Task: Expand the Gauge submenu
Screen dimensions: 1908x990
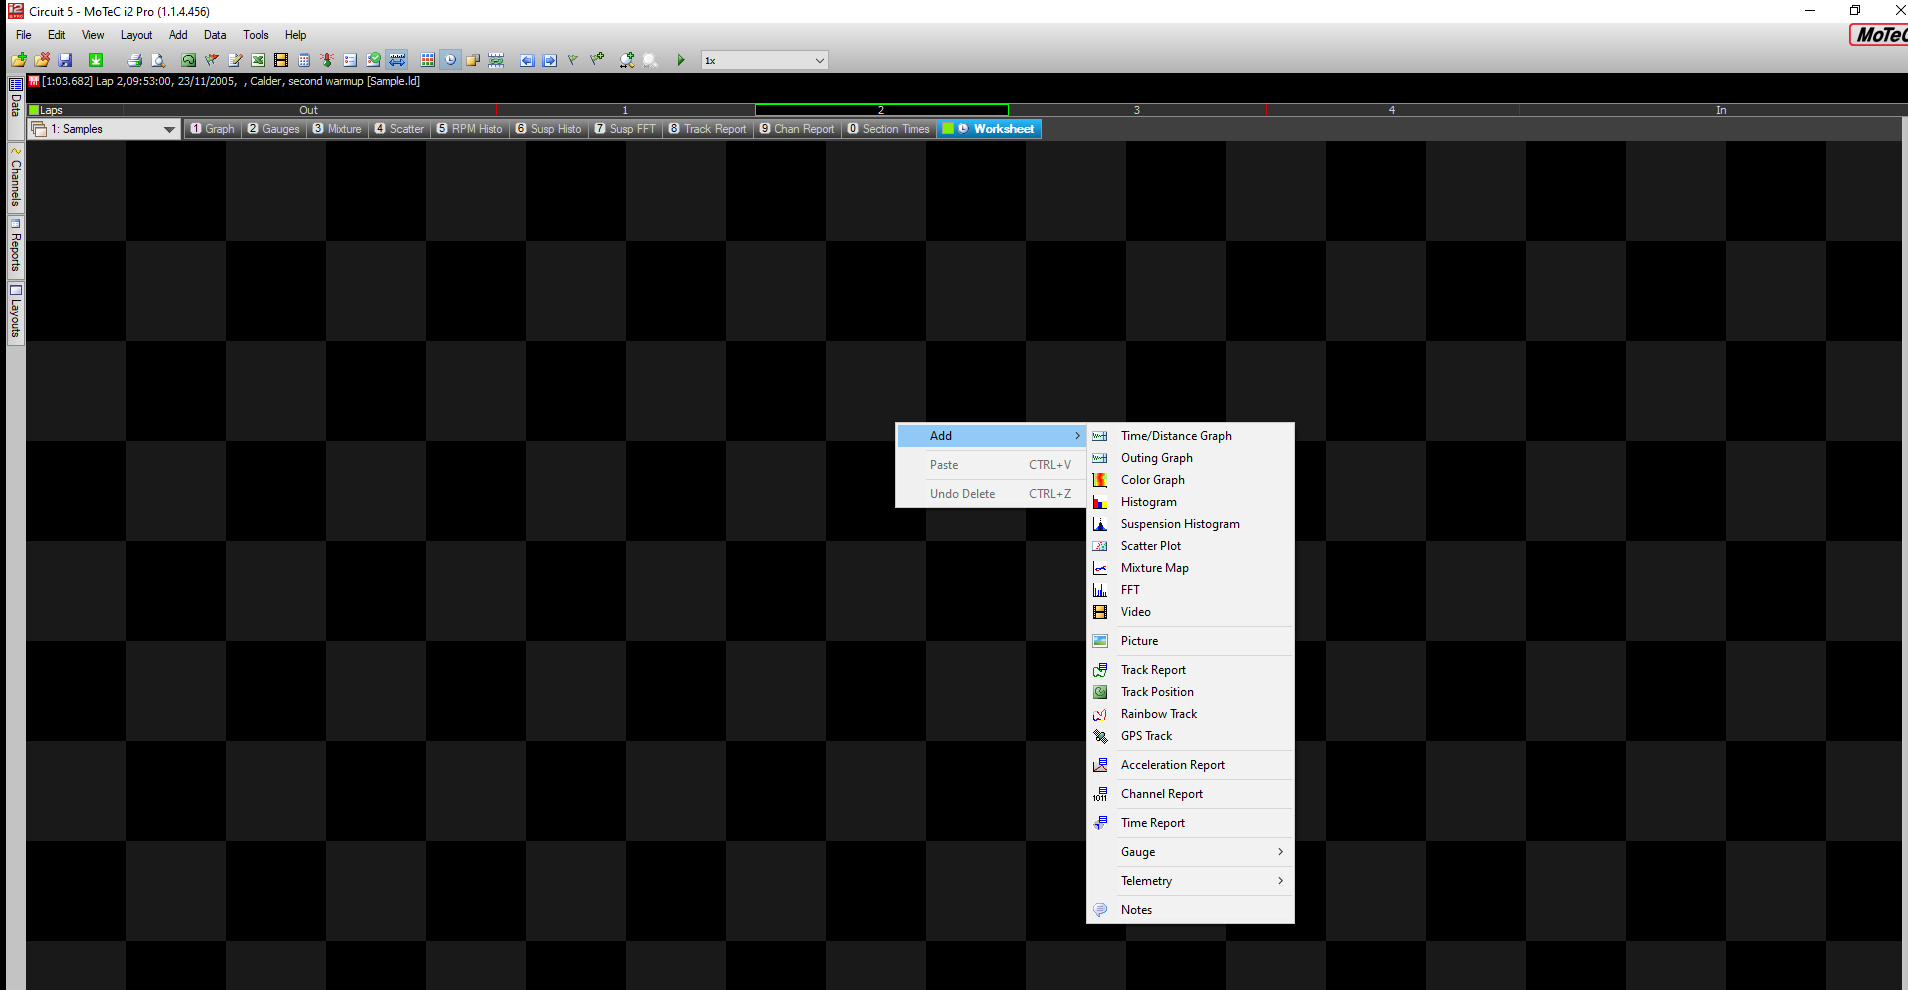Action: coord(1190,852)
